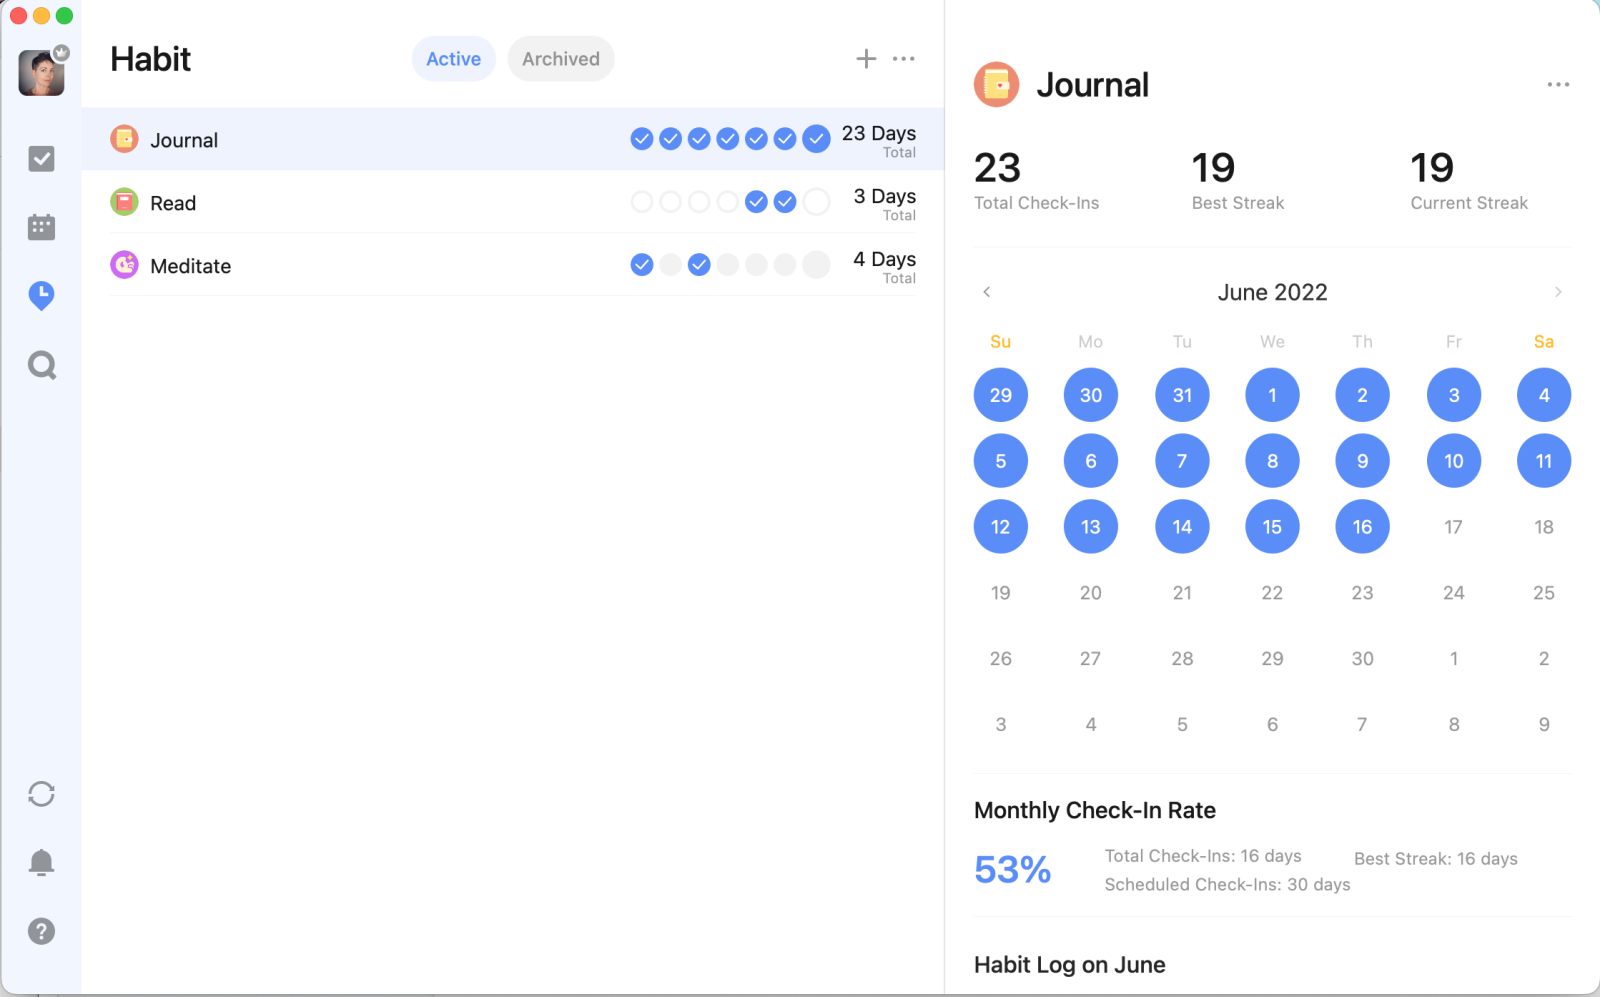
Task: Add a new habit with plus icon
Action: 866,59
